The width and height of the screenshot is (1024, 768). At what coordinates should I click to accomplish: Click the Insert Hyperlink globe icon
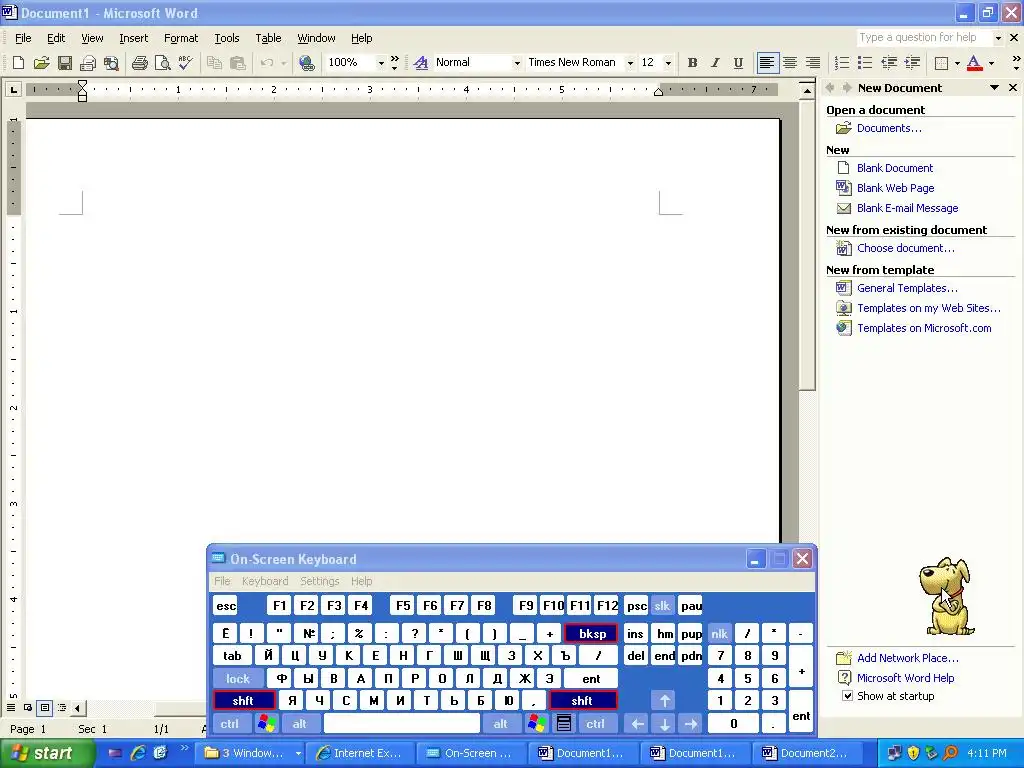(306, 63)
